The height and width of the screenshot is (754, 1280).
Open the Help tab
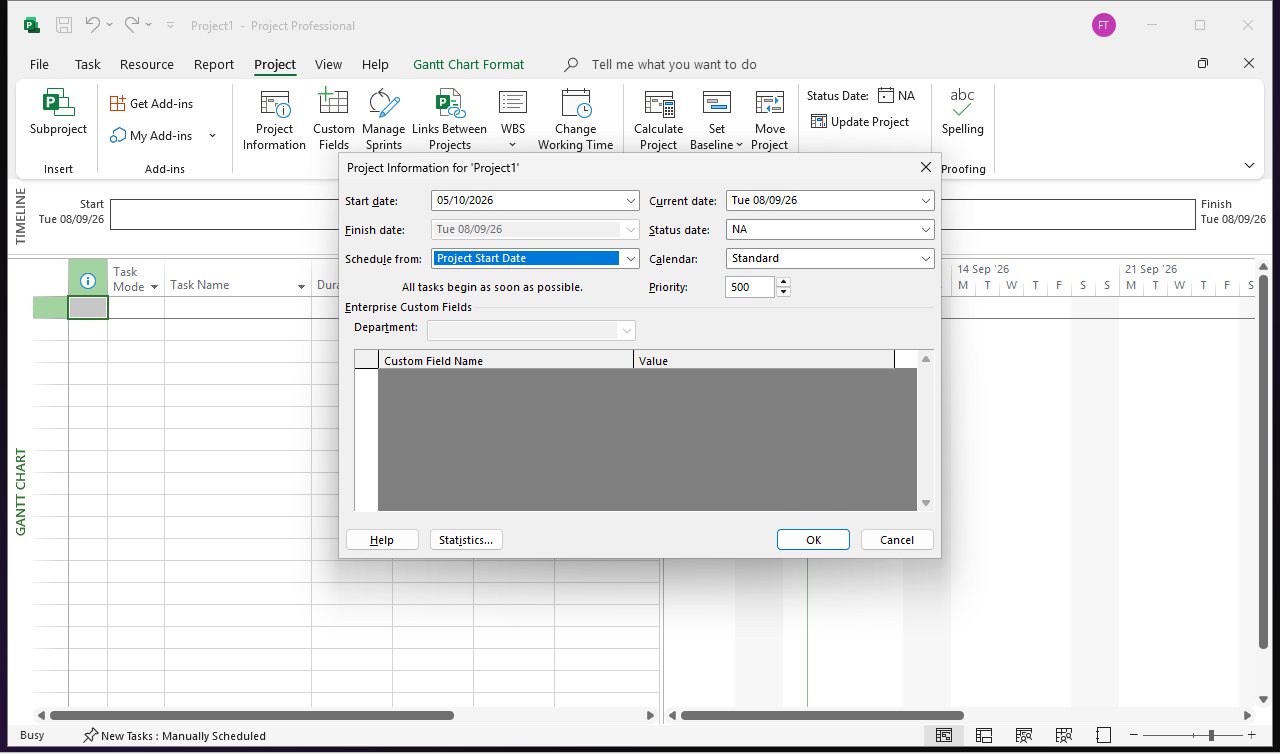(x=375, y=64)
